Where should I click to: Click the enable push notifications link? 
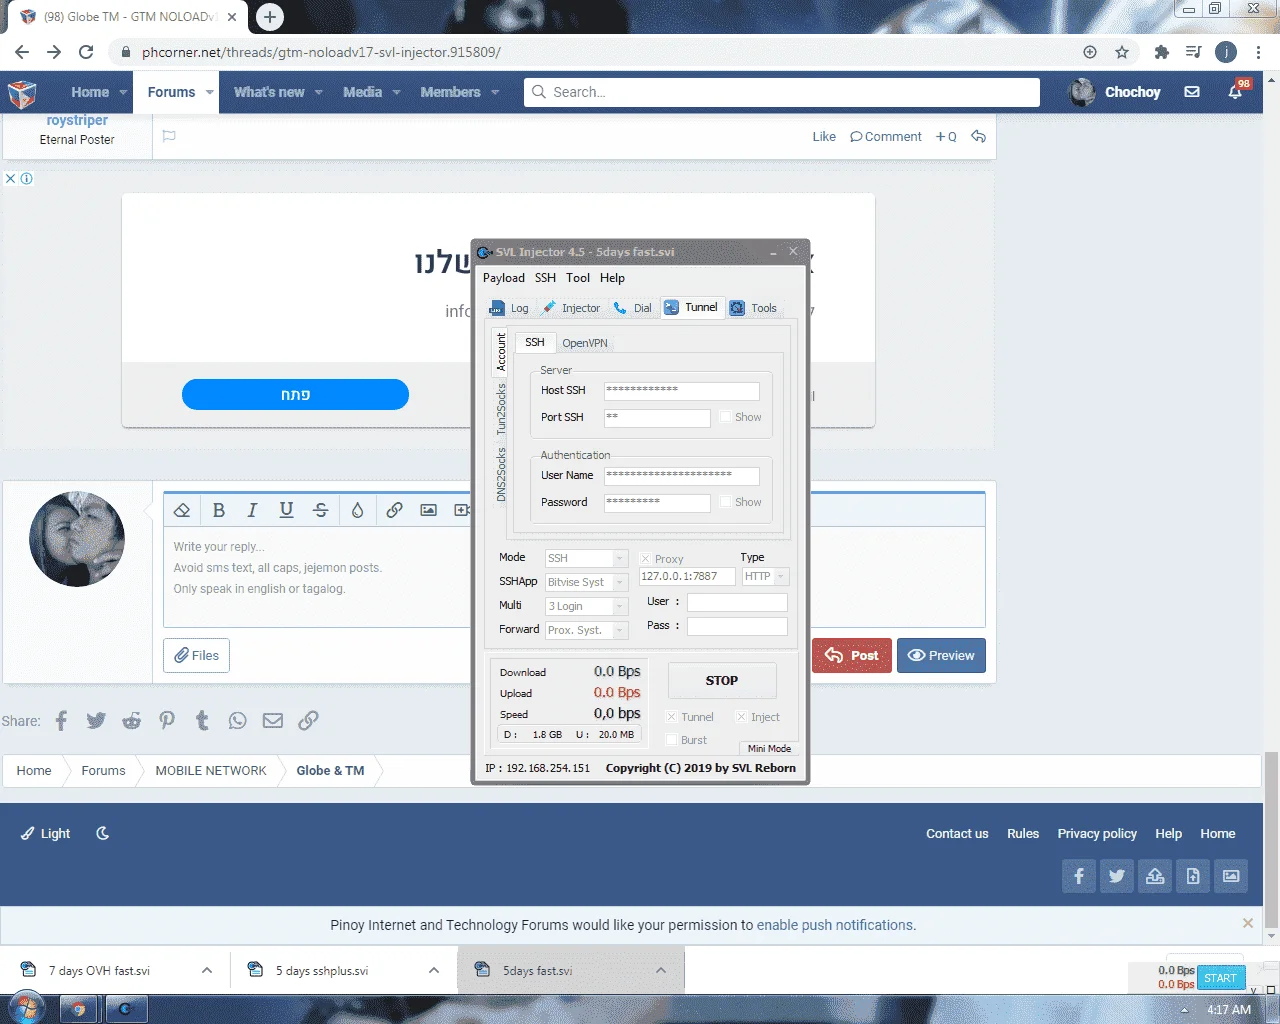(x=835, y=925)
